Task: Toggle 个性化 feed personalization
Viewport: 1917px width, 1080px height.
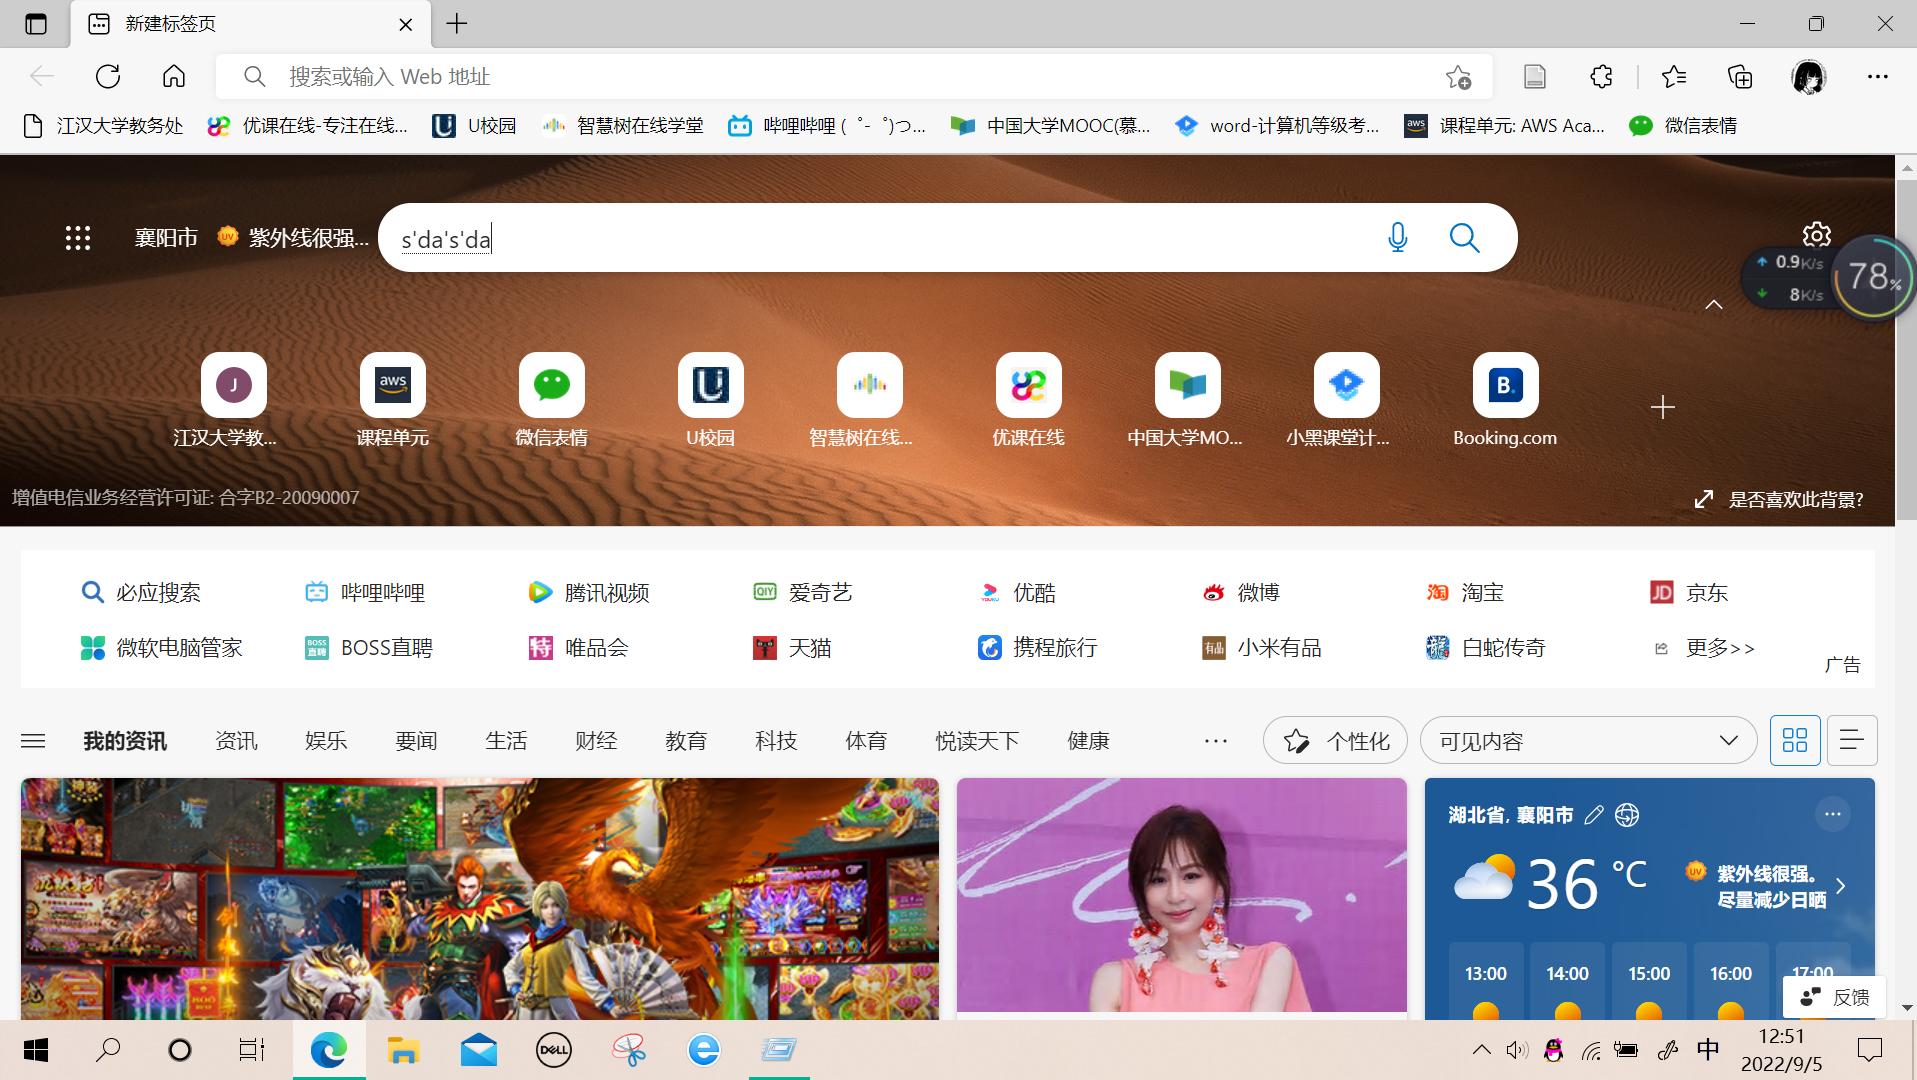Action: coord(1334,740)
